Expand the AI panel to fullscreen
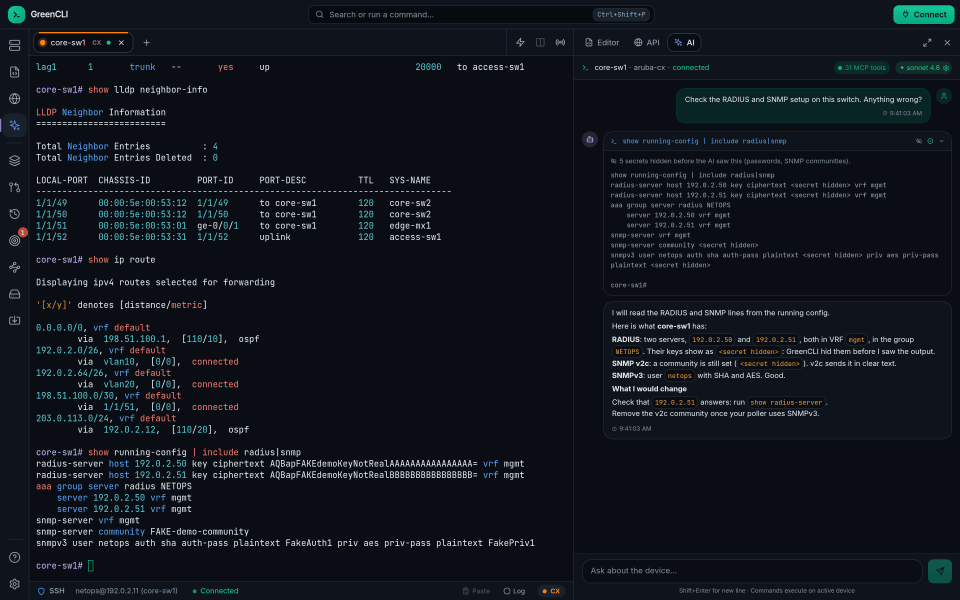 click(927, 43)
